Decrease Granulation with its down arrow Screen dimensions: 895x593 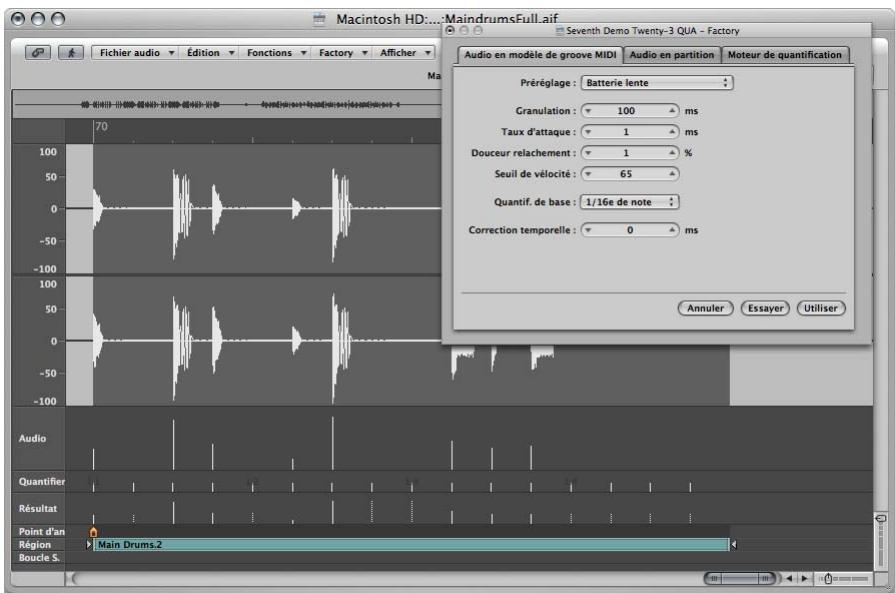coord(588,111)
